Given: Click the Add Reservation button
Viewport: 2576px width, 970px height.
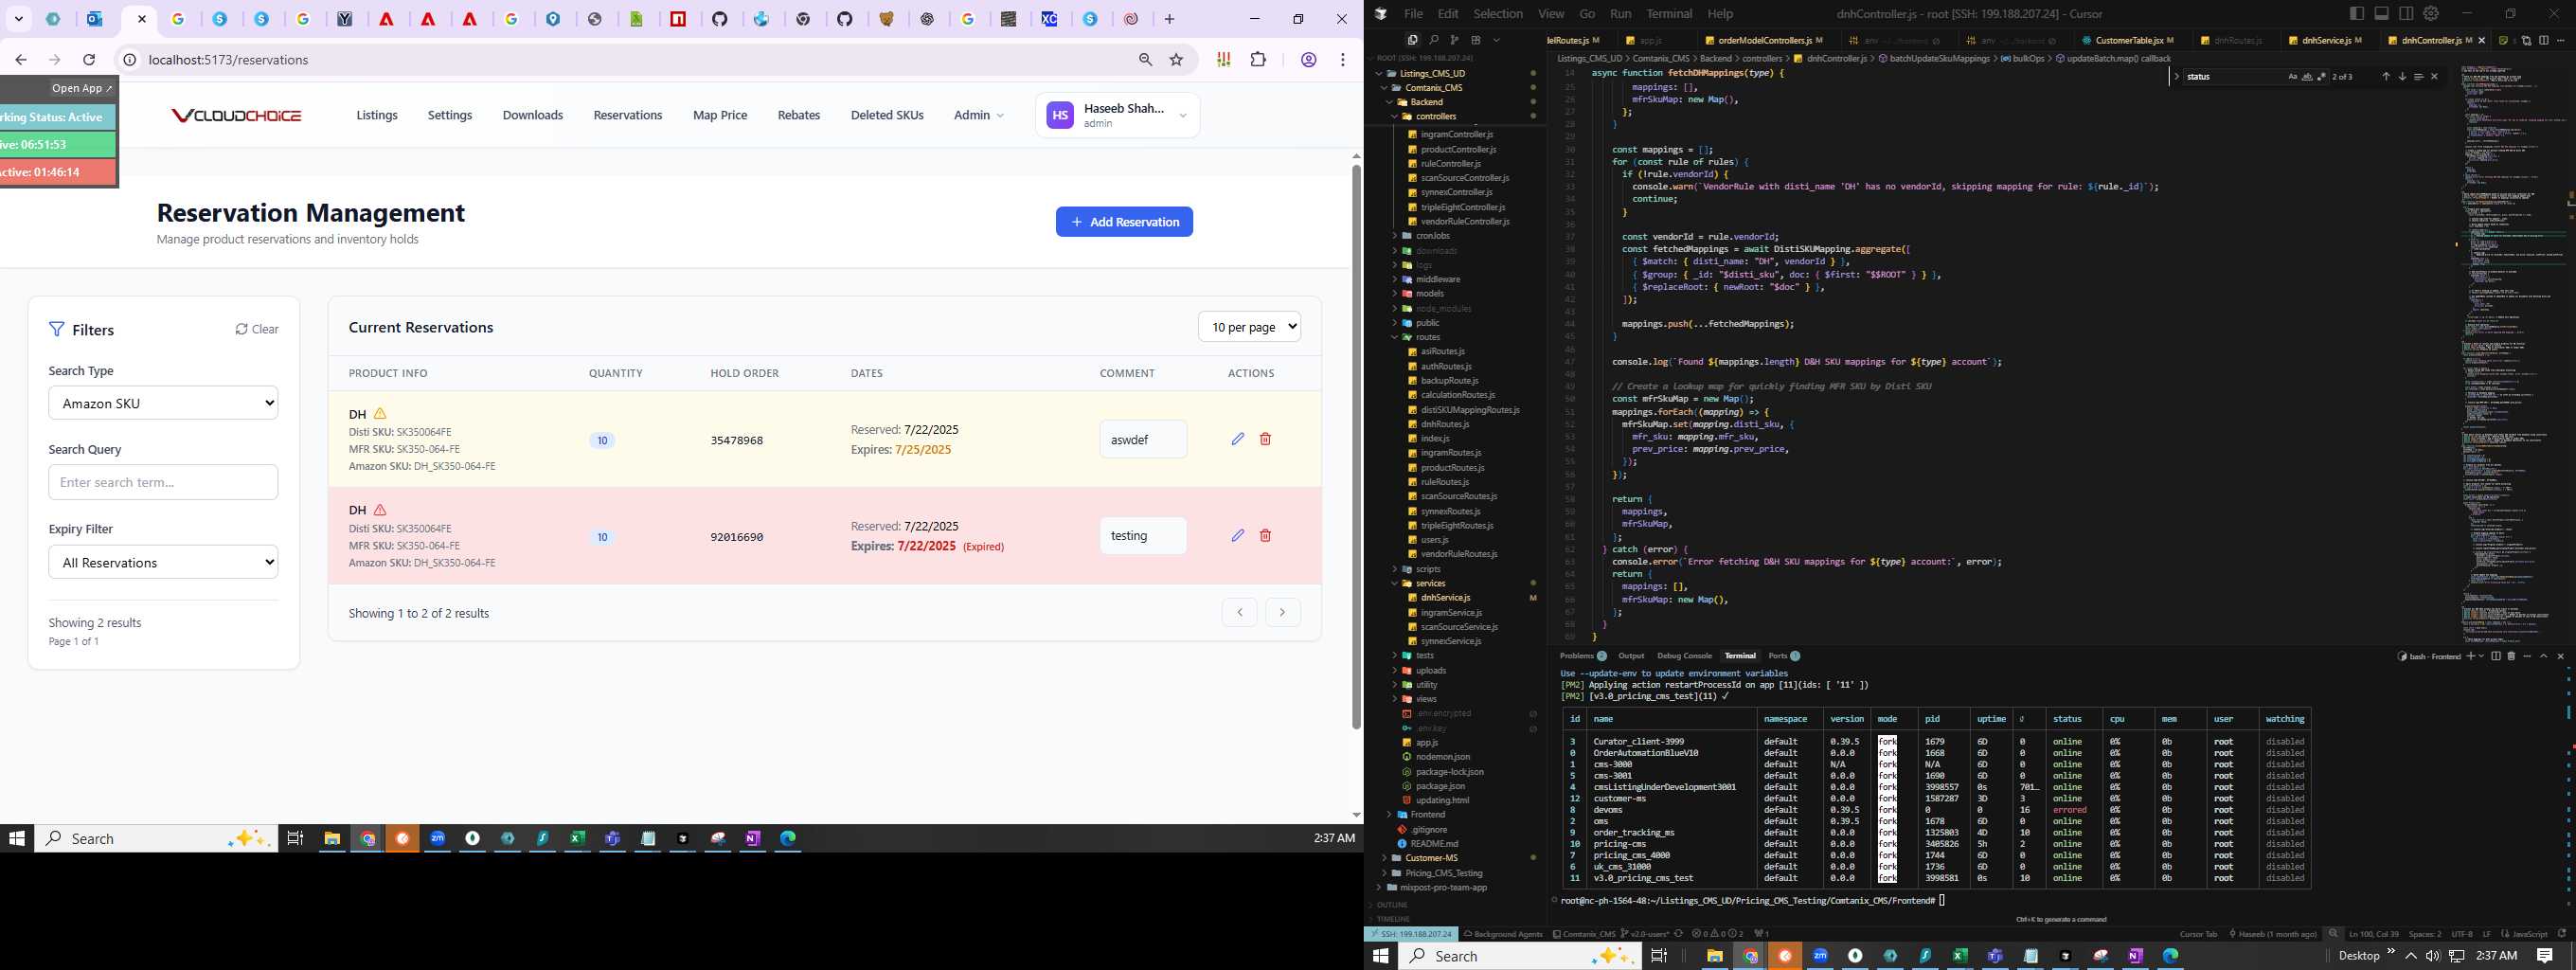Looking at the screenshot, I should pyautogui.click(x=1124, y=222).
